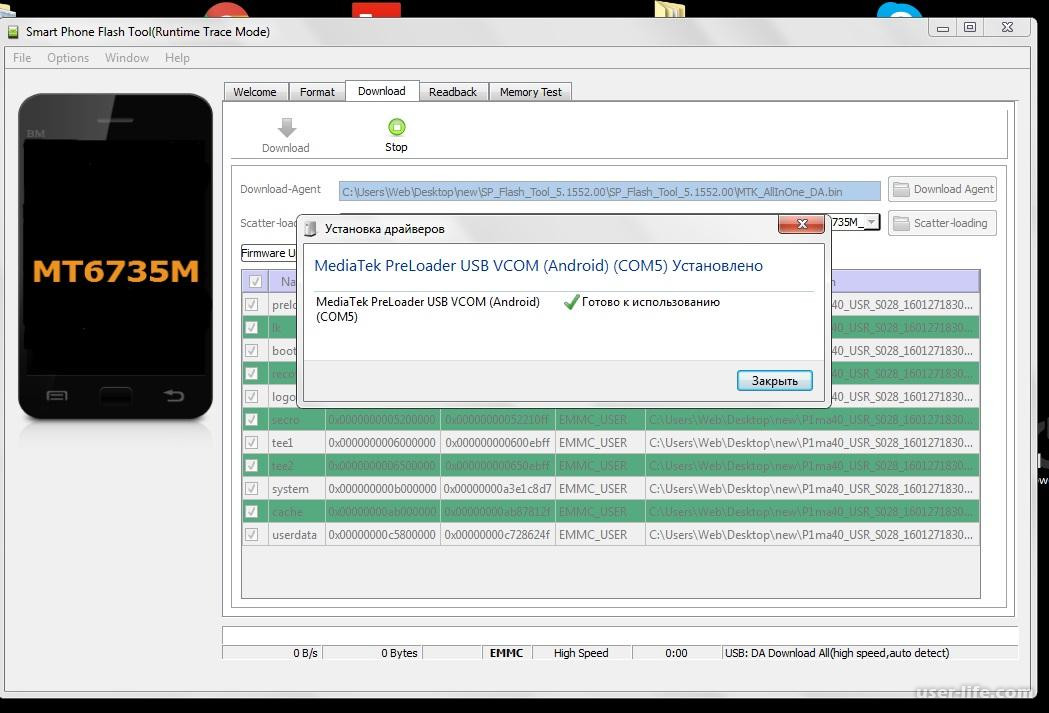This screenshot has width=1049, height=713.
Task: Click the system partition name cell
Action: (296, 489)
